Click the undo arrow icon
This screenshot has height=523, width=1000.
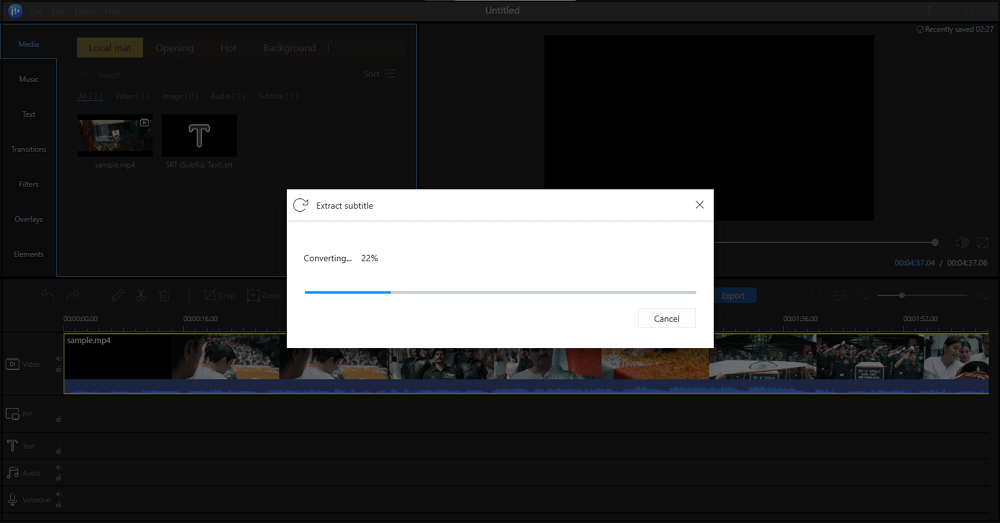[x=47, y=295]
